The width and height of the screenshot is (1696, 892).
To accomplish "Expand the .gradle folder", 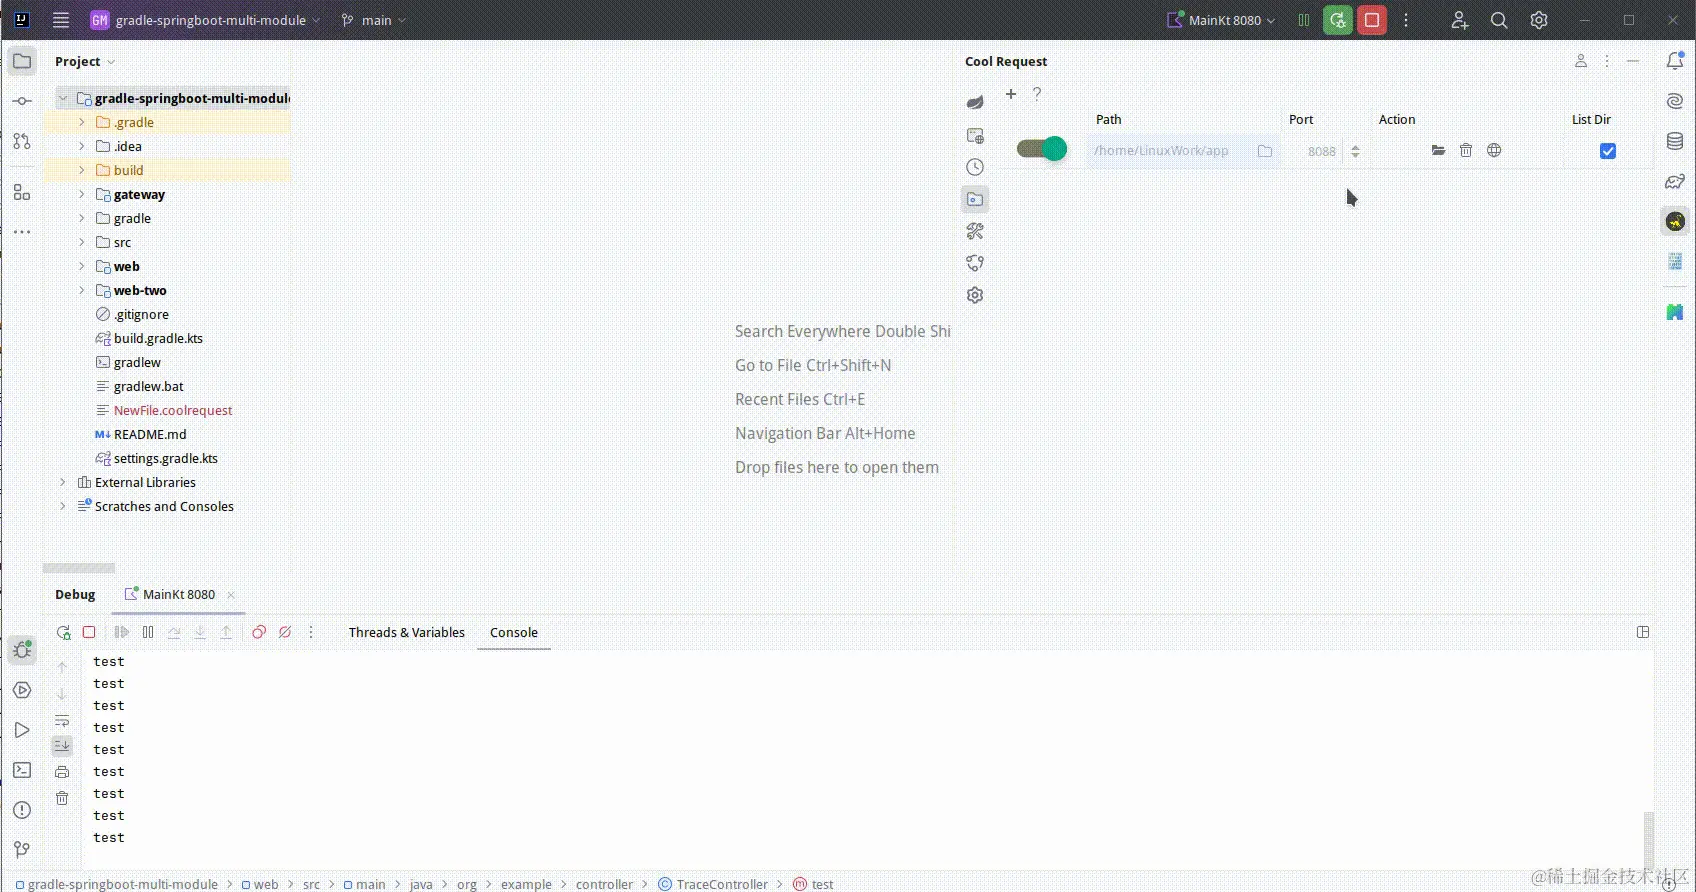I will coord(82,122).
